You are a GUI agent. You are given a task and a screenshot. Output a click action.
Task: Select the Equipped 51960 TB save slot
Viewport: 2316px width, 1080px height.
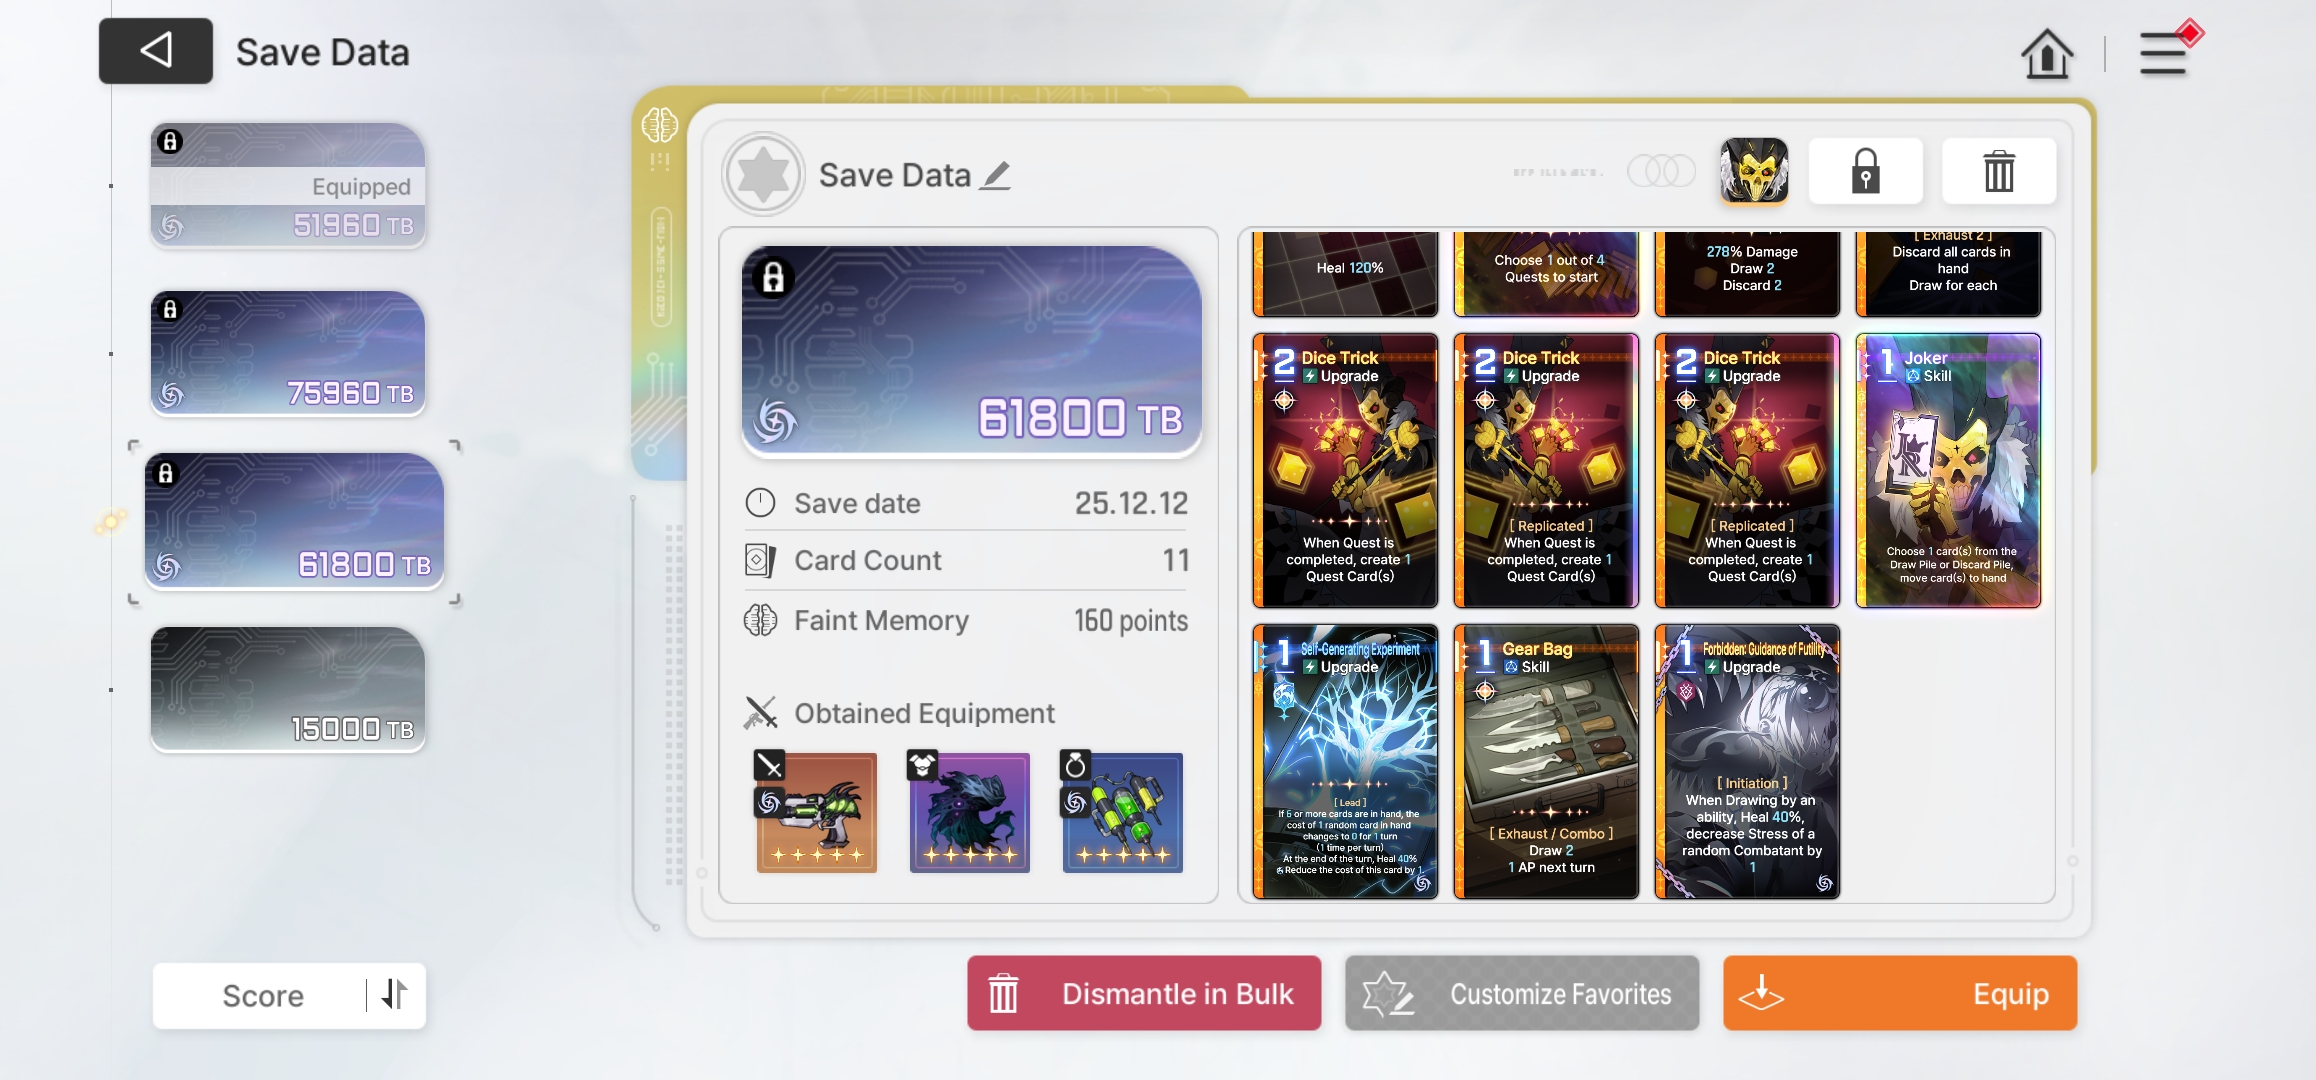point(288,186)
